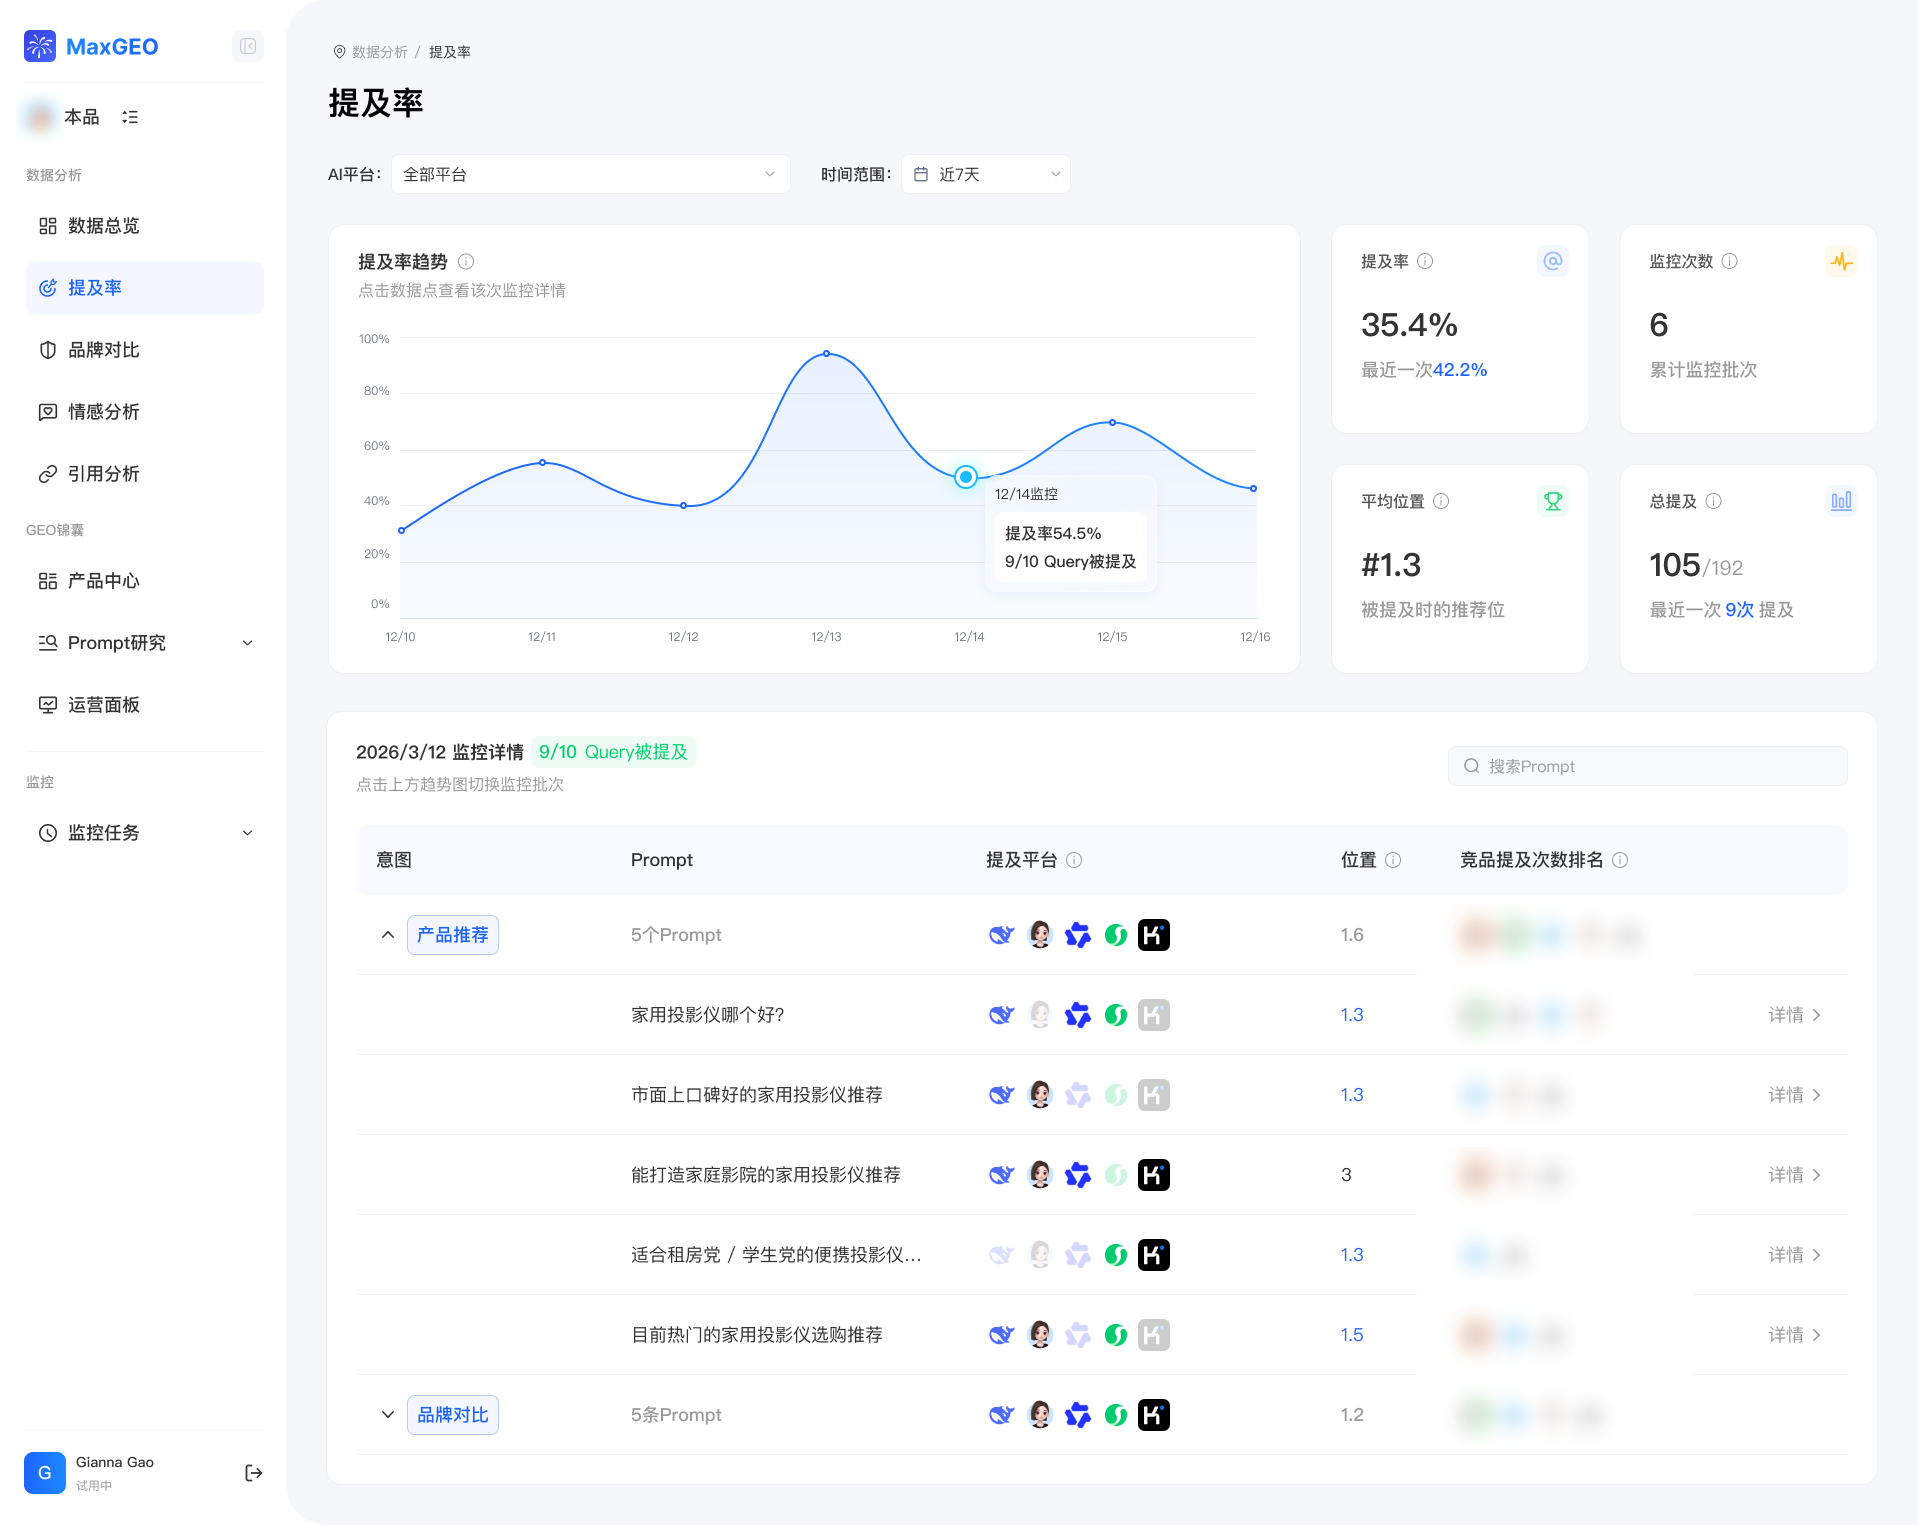Viewport: 1920px width, 1525px height.
Task: Expand the 品牌对比 intent group
Action: pyautogui.click(x=388, y=1415)
